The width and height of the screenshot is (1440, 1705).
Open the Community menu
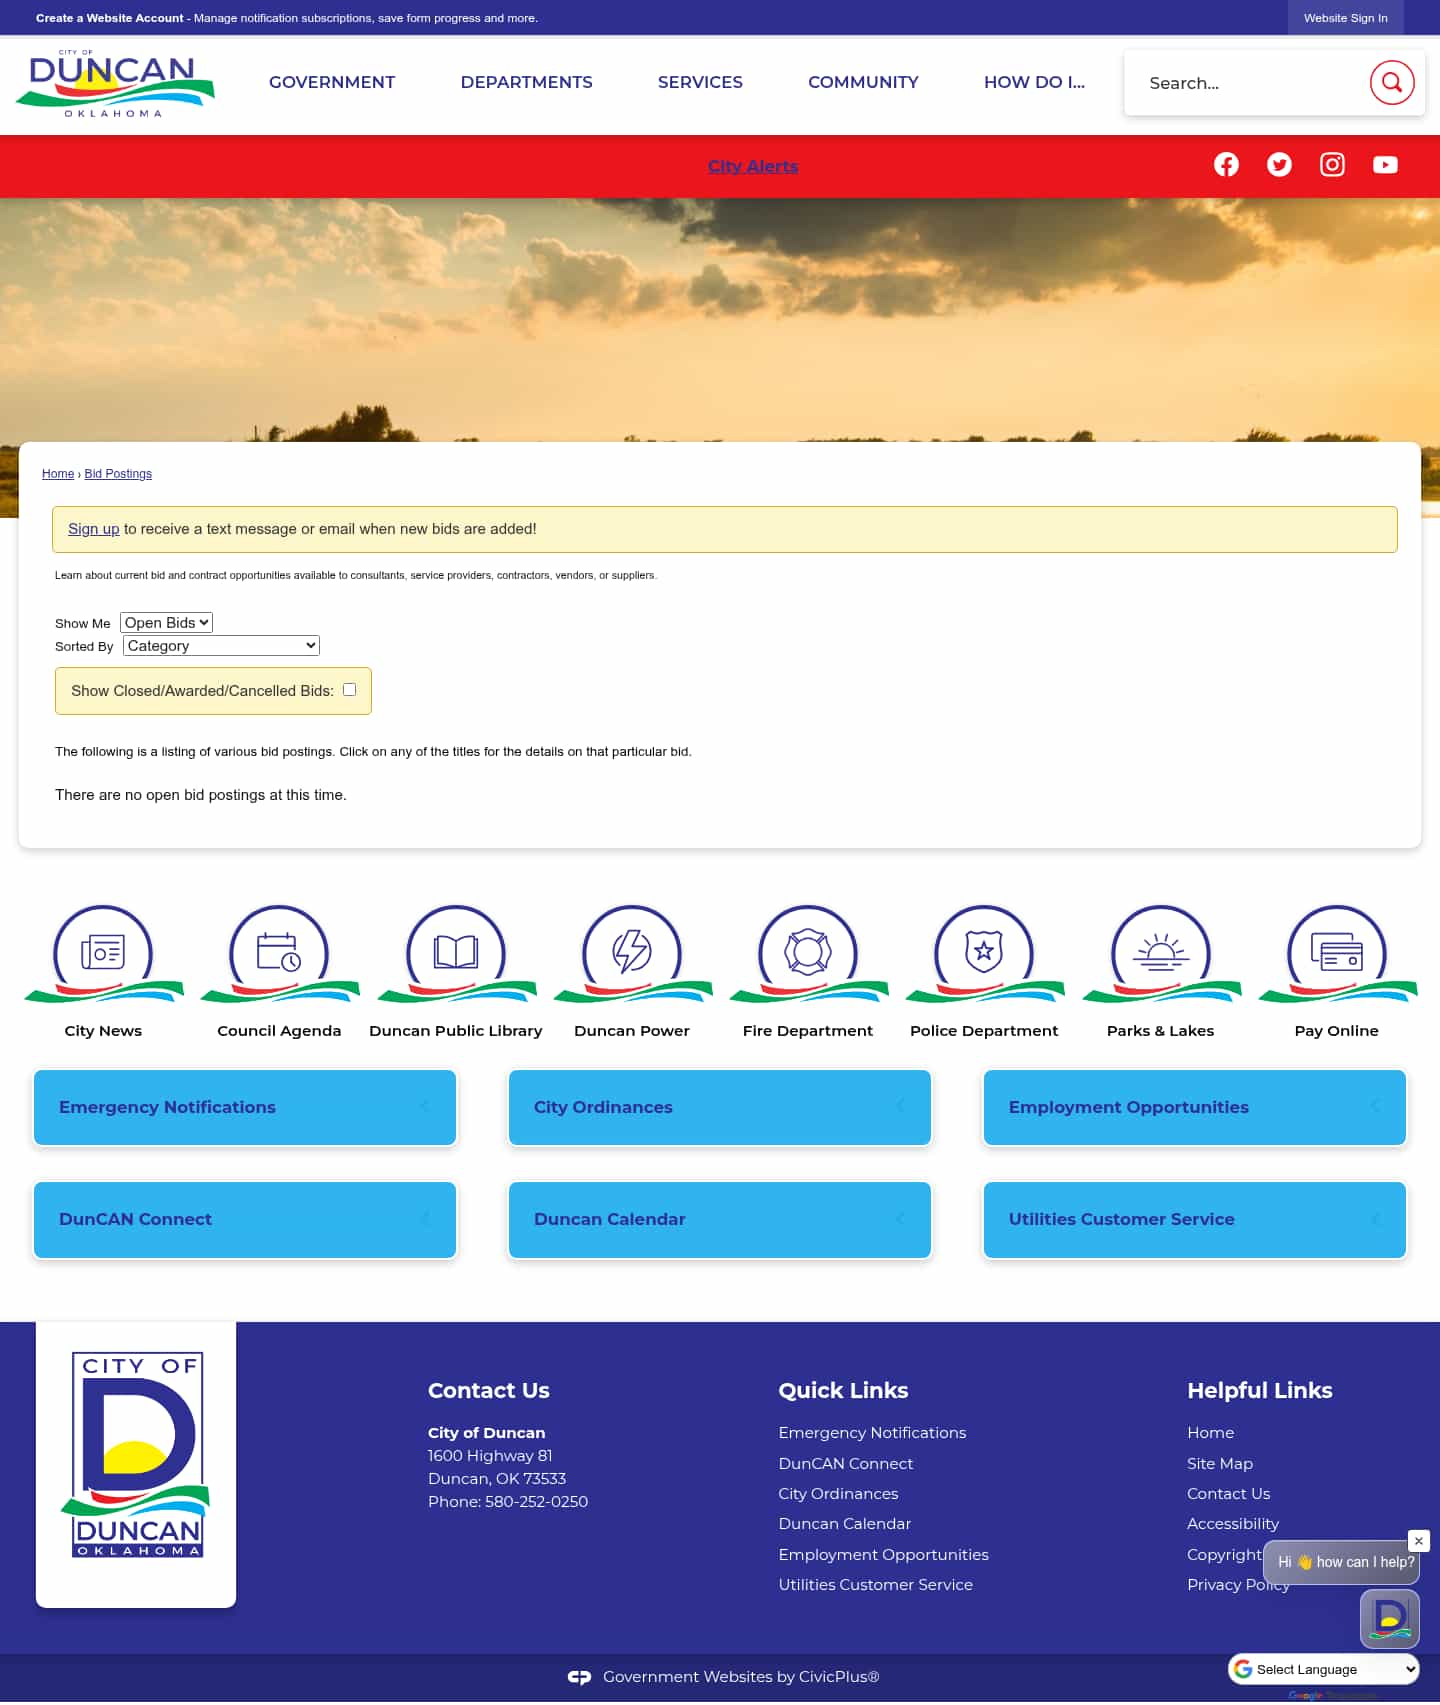click(x=863, y=82)
